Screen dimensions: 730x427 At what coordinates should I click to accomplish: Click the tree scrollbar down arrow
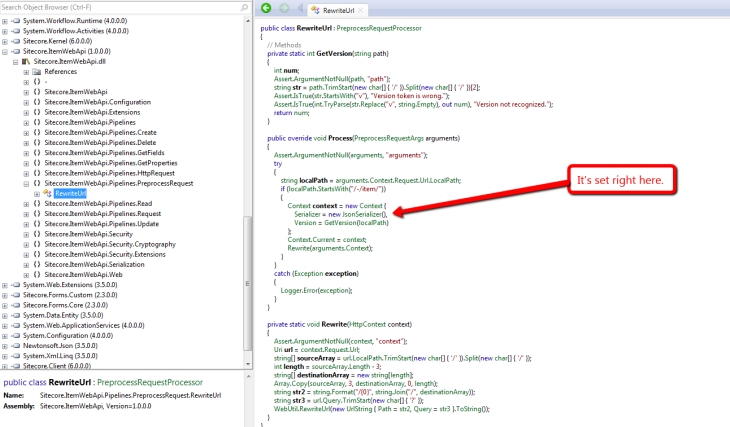point(248,364)
